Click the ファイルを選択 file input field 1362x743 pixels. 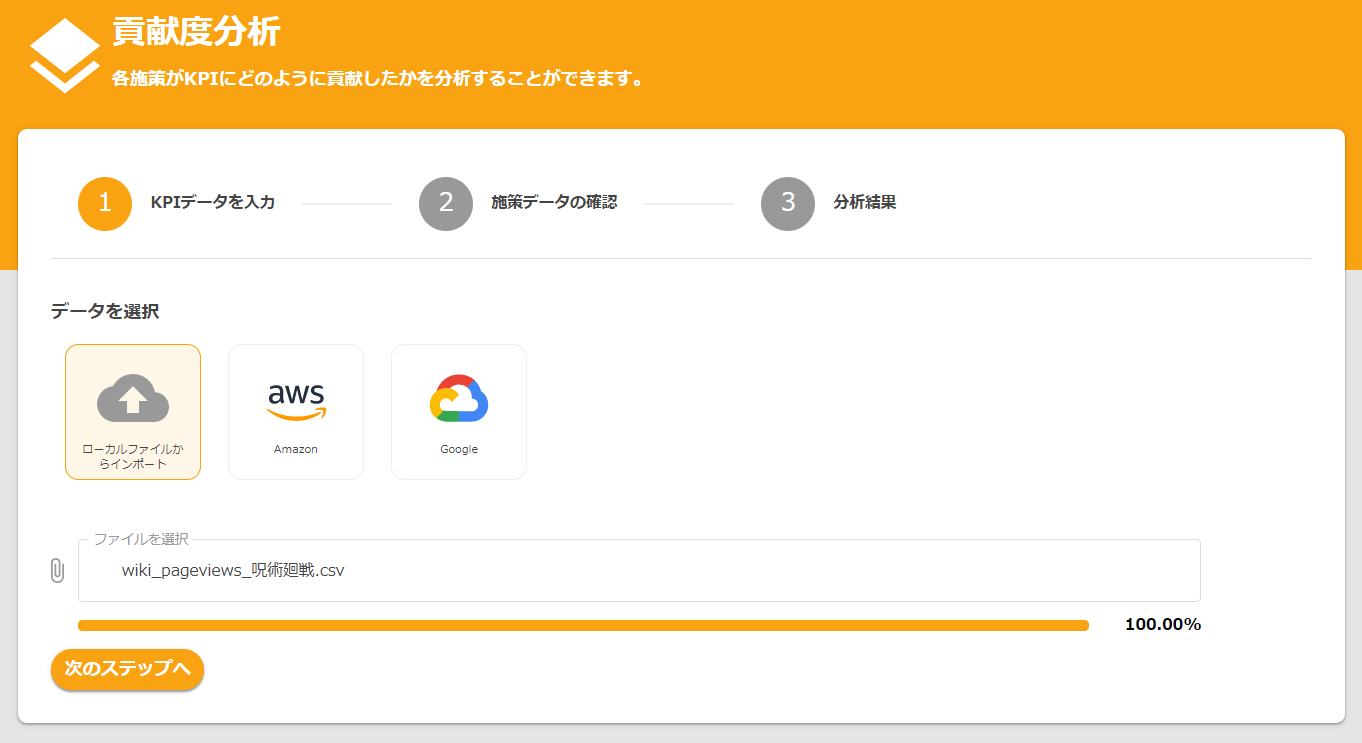click(x=639, y=570)
